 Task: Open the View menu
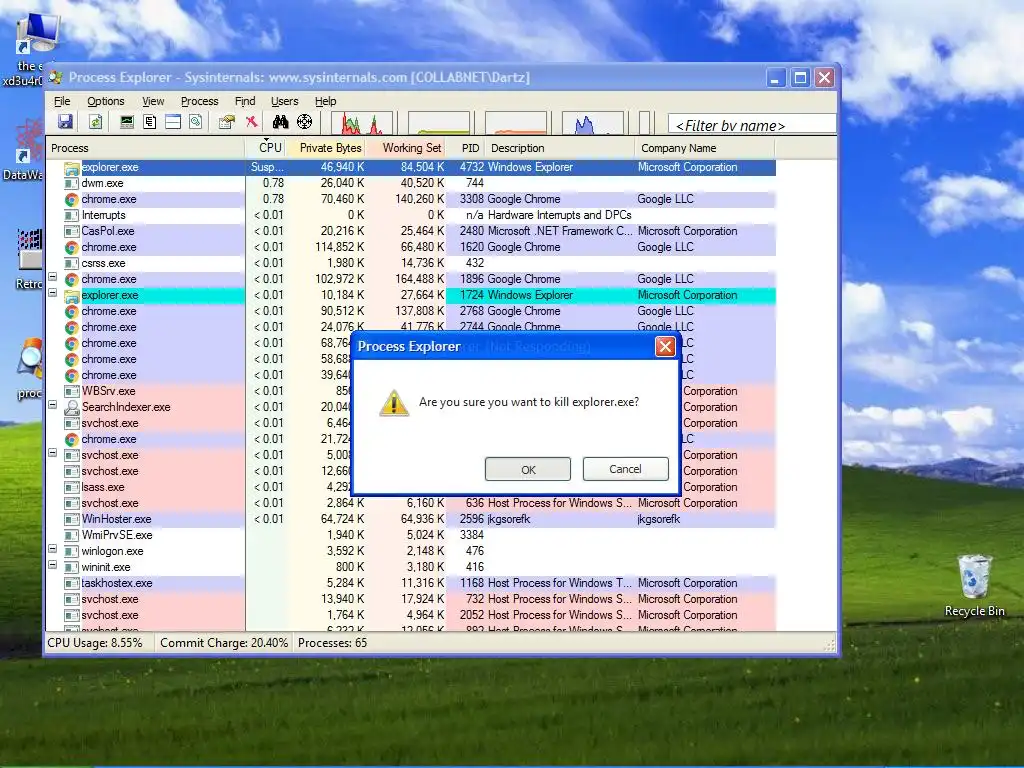point(153,101)
